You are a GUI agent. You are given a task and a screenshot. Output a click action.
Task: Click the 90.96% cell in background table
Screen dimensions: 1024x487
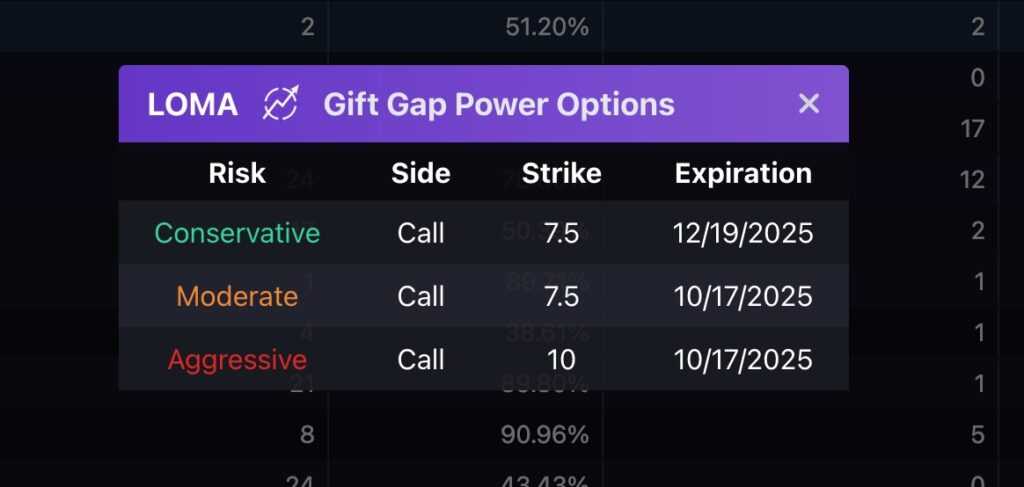click(x=545, y=435)
